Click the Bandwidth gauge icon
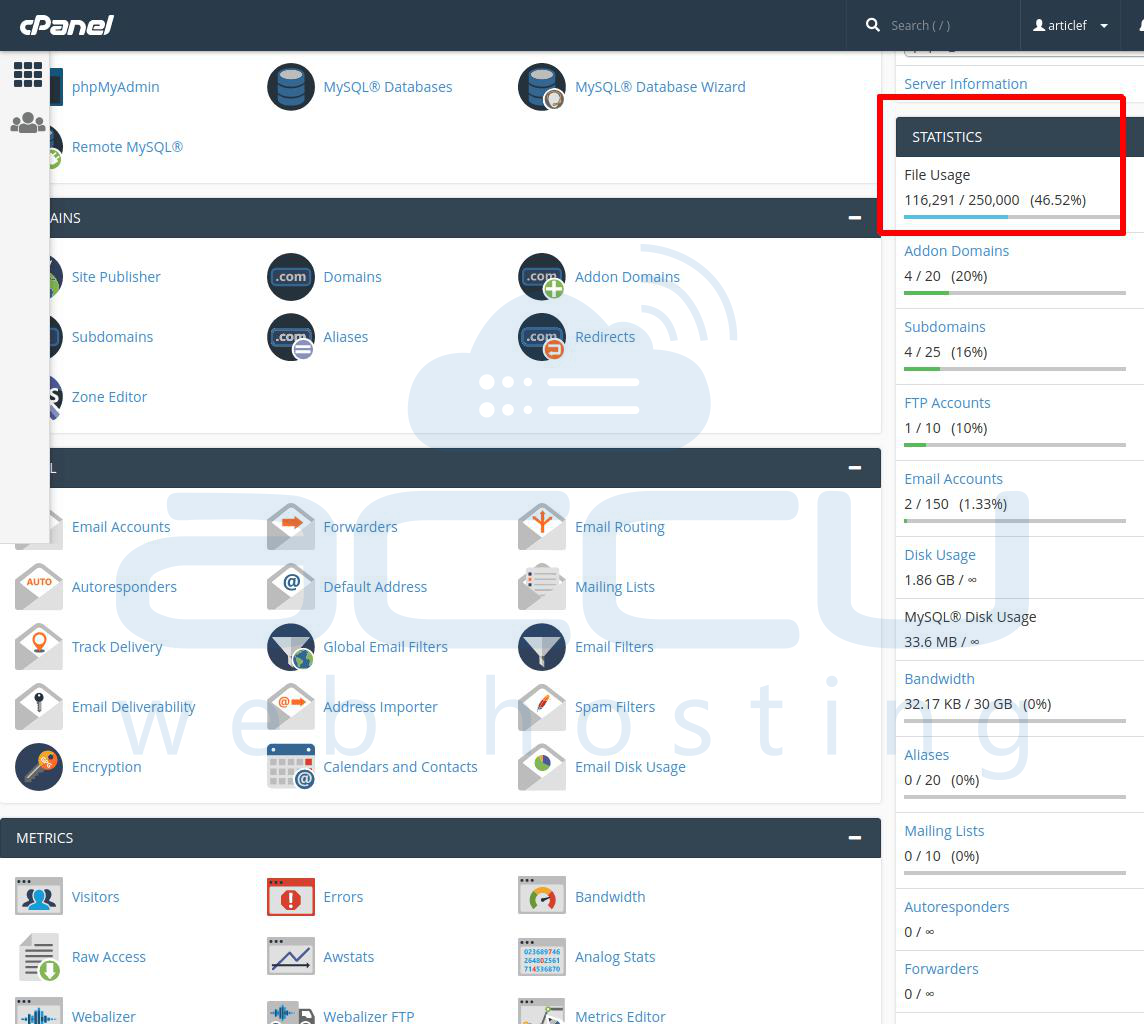Screen dimensions: 1144x1024 point(542,896)
